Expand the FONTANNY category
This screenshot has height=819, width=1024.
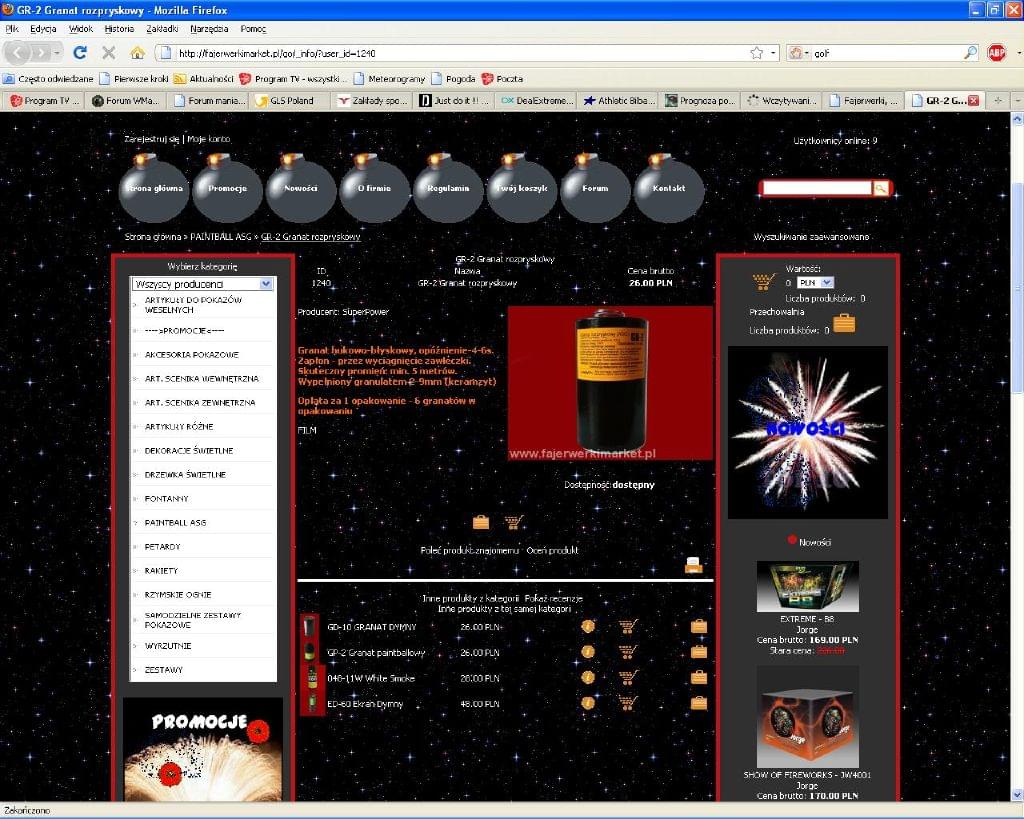click(166, 498)
